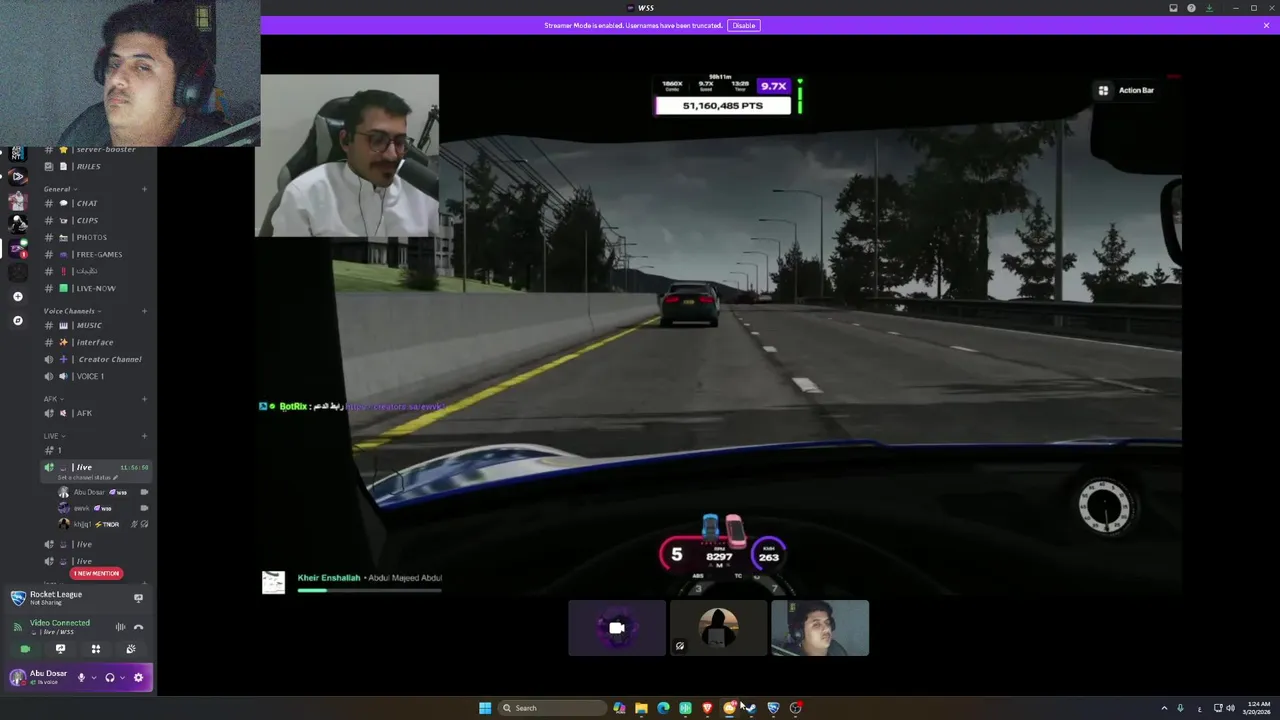The image size is (1280, 720).
Task: Click Add a Server plus icon
Action: (x=17, y=296)
